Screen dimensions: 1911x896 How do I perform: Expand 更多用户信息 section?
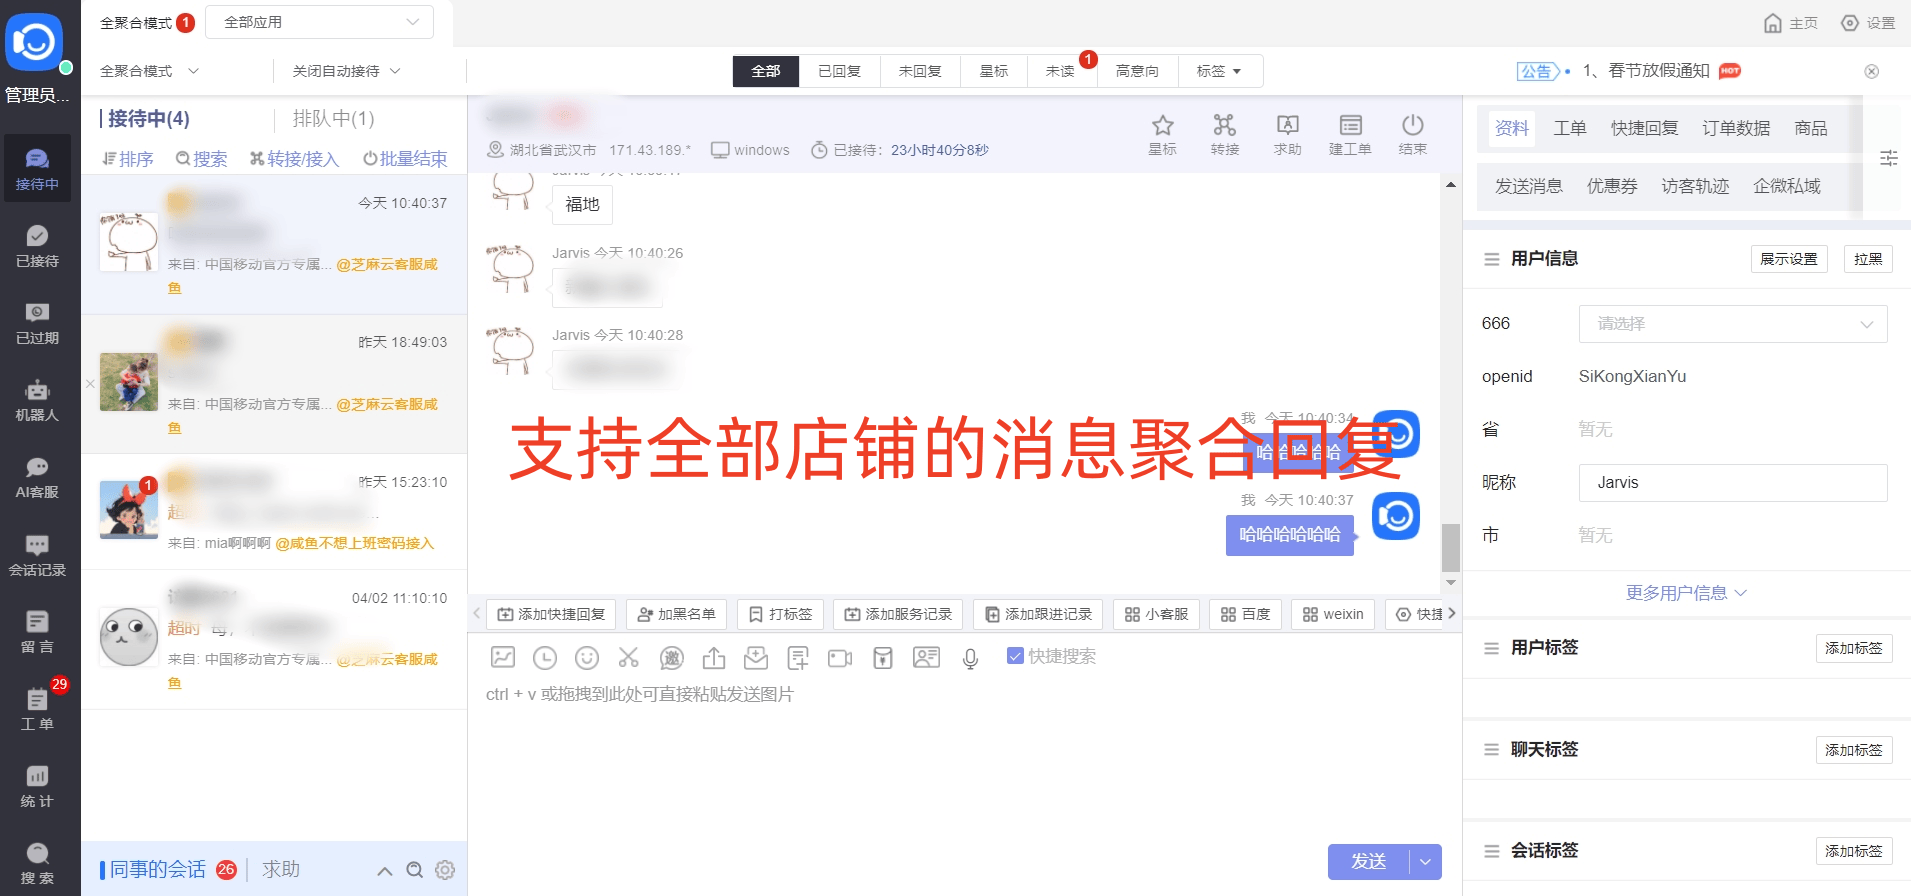pyautogui.click(x=1685, y=593)
